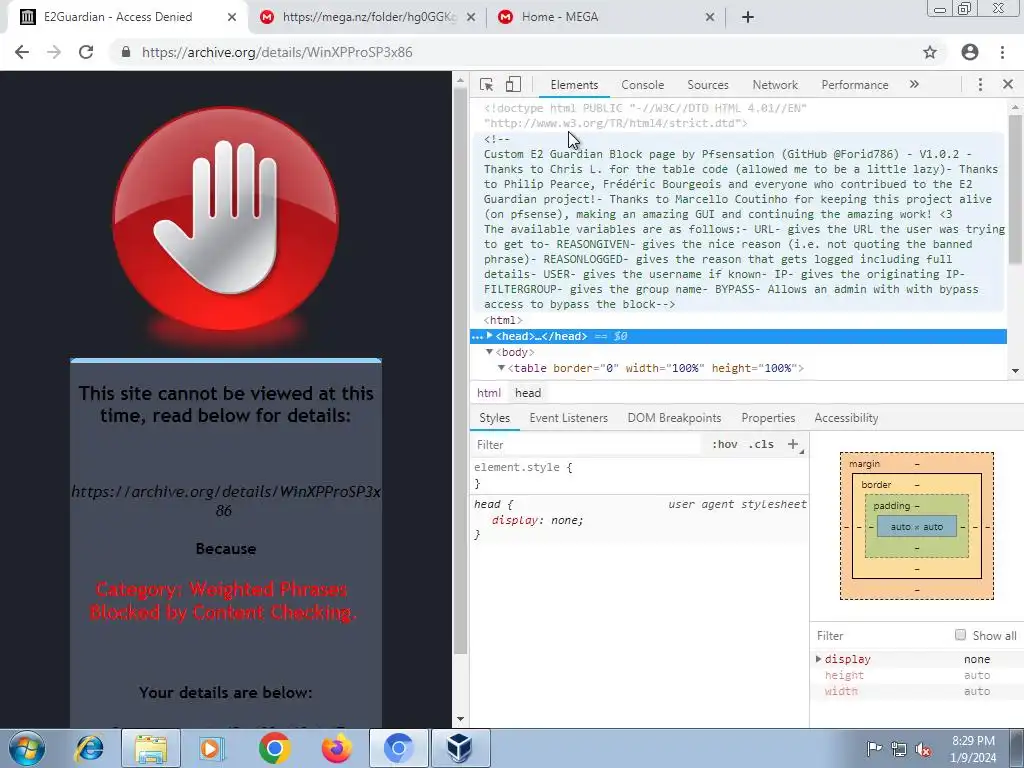Open DevTools customize menu (three dots)
Image resolution: width=1024 pixels, height=768 pixels.
pos(980,84)
